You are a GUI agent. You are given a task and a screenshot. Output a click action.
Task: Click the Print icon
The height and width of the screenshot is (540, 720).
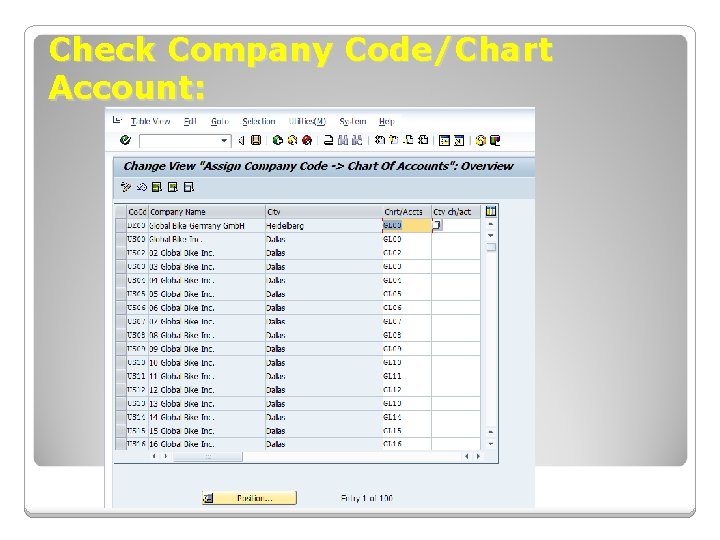click(328, 141)
